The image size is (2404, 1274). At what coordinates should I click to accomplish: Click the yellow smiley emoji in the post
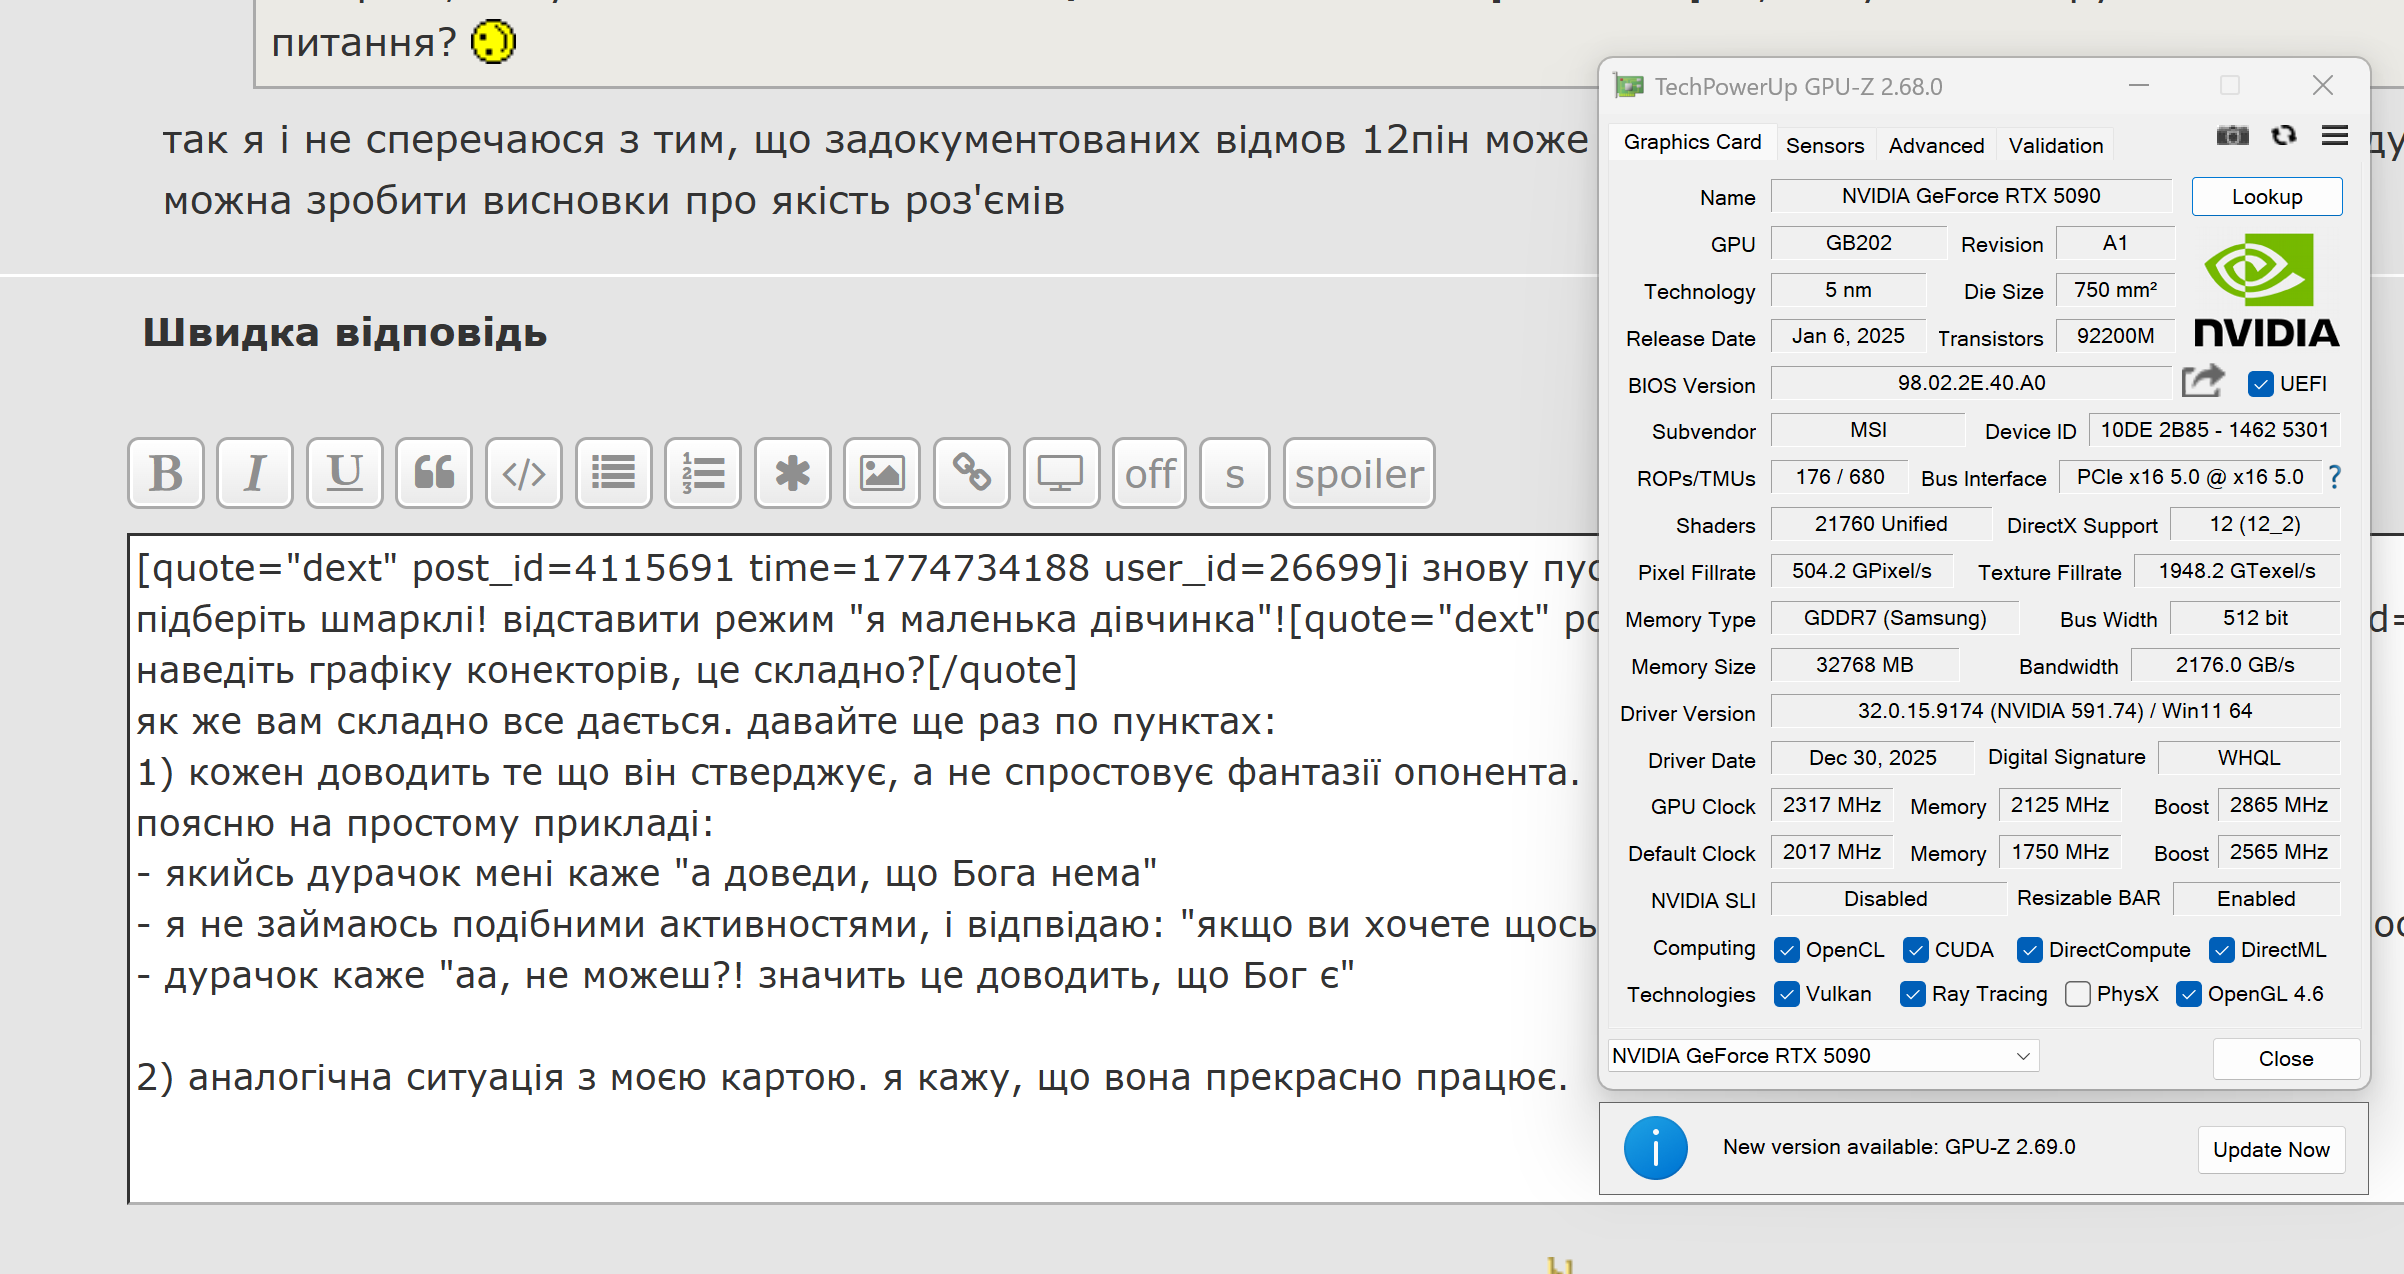pyautogui.click(x=493, y=42)
